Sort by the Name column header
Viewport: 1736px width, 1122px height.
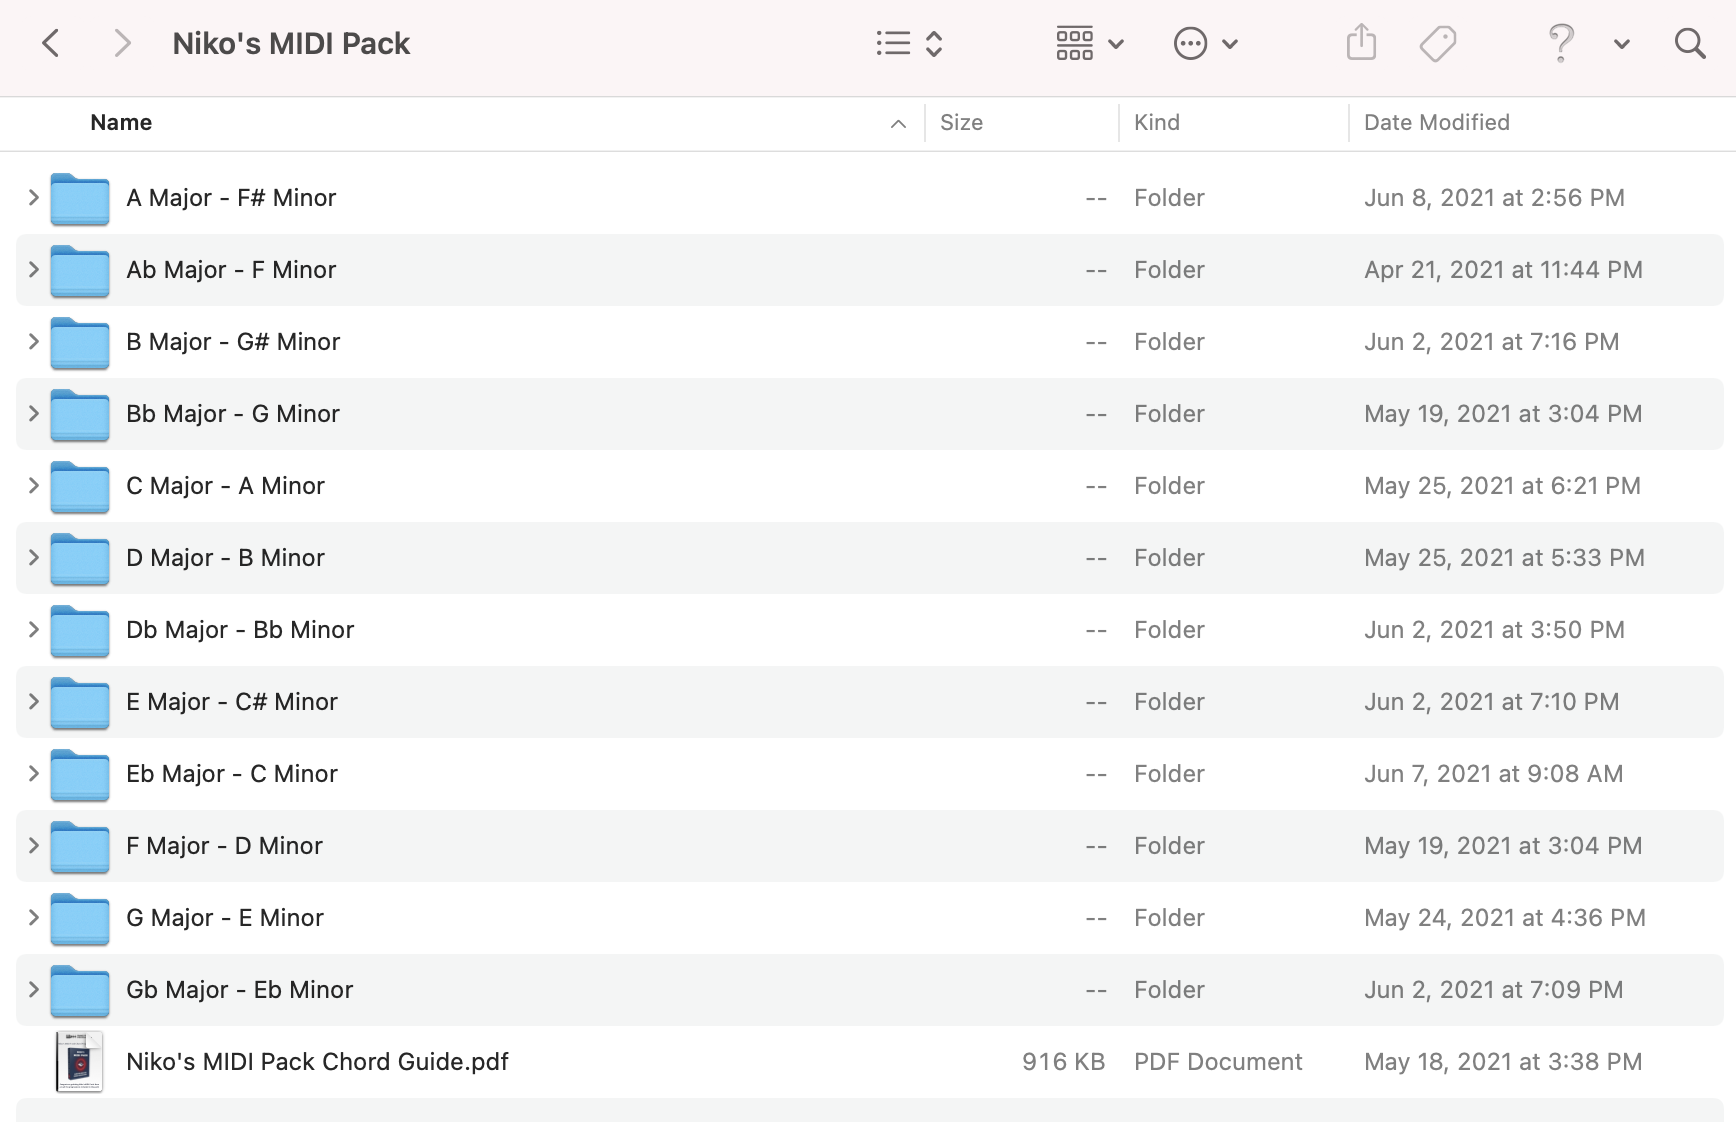[121, 123]
